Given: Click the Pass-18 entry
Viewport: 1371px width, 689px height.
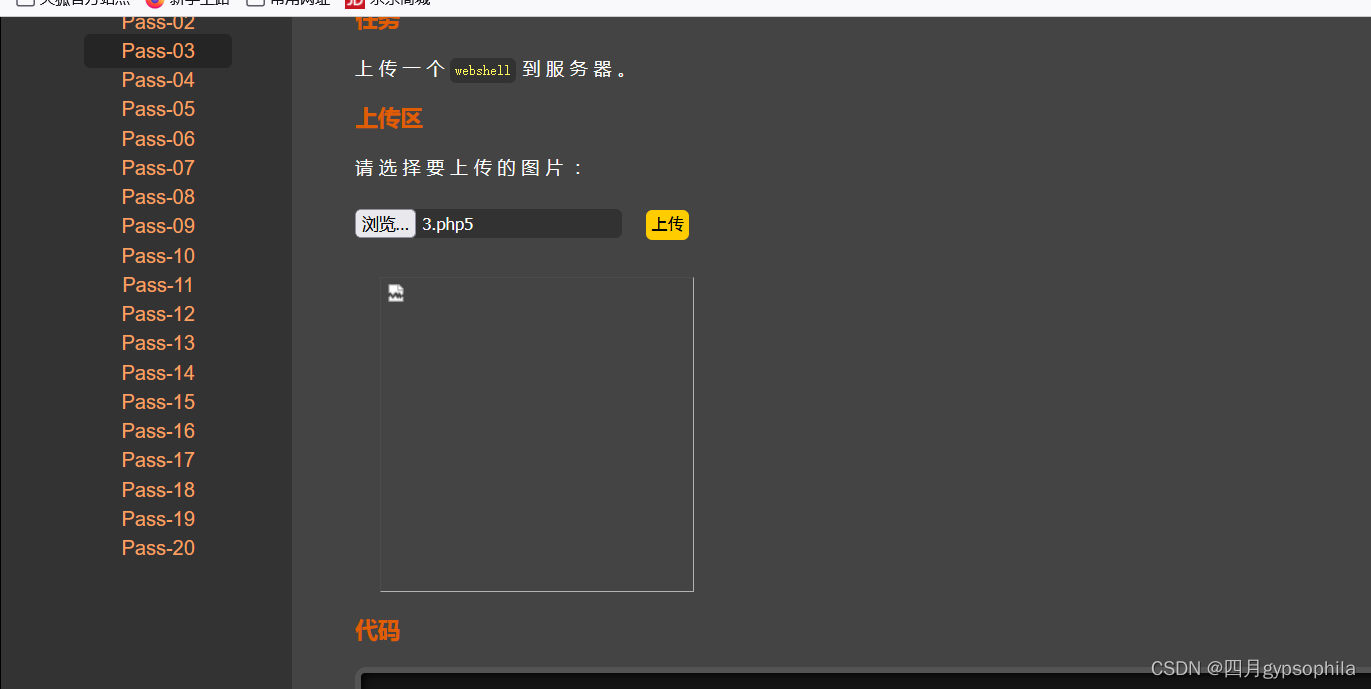Looking at the screenshot, I should coord(158,490).
